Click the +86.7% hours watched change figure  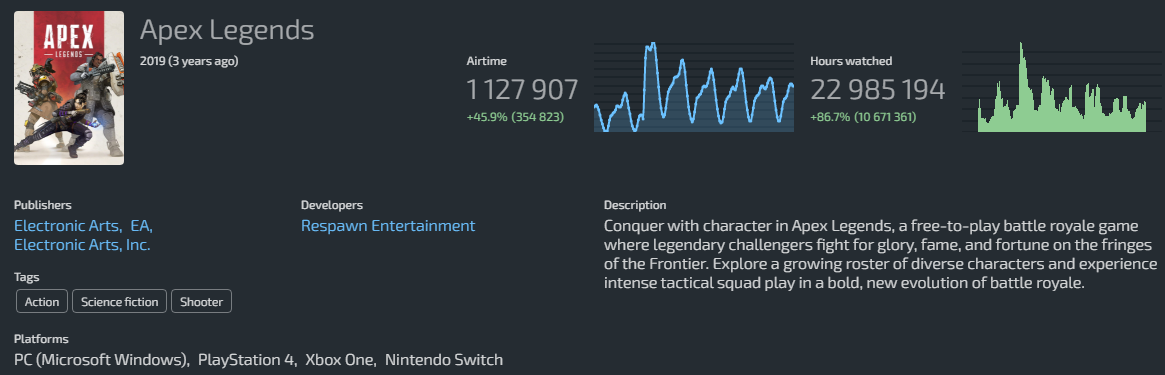coord(831,117)
